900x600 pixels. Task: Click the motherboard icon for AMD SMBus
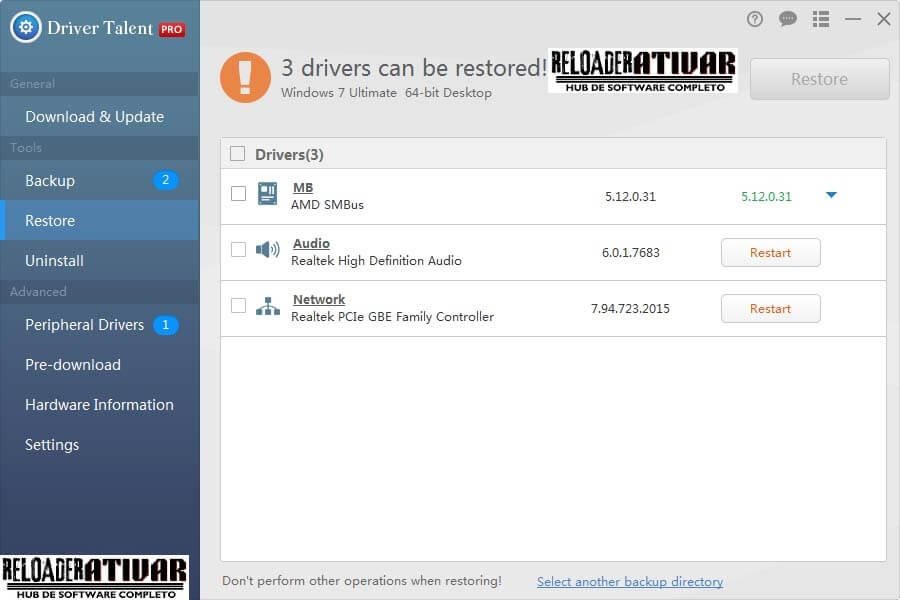[x=267, y=193]
